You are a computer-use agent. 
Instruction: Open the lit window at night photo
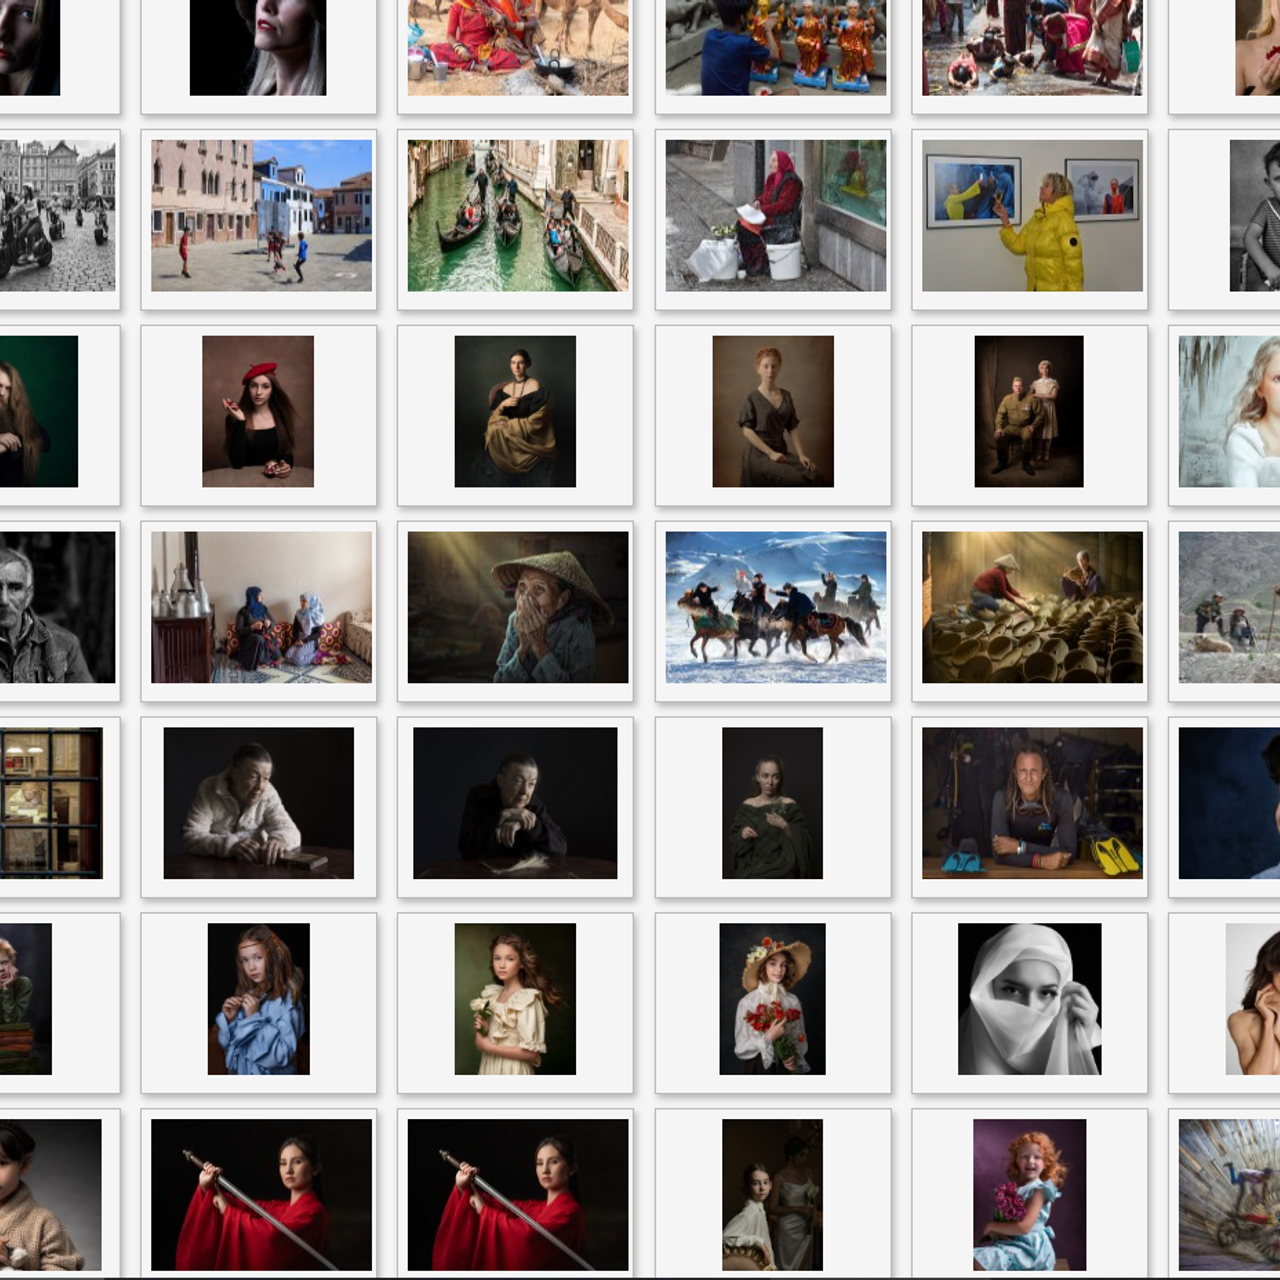click(x=51, y=804)
